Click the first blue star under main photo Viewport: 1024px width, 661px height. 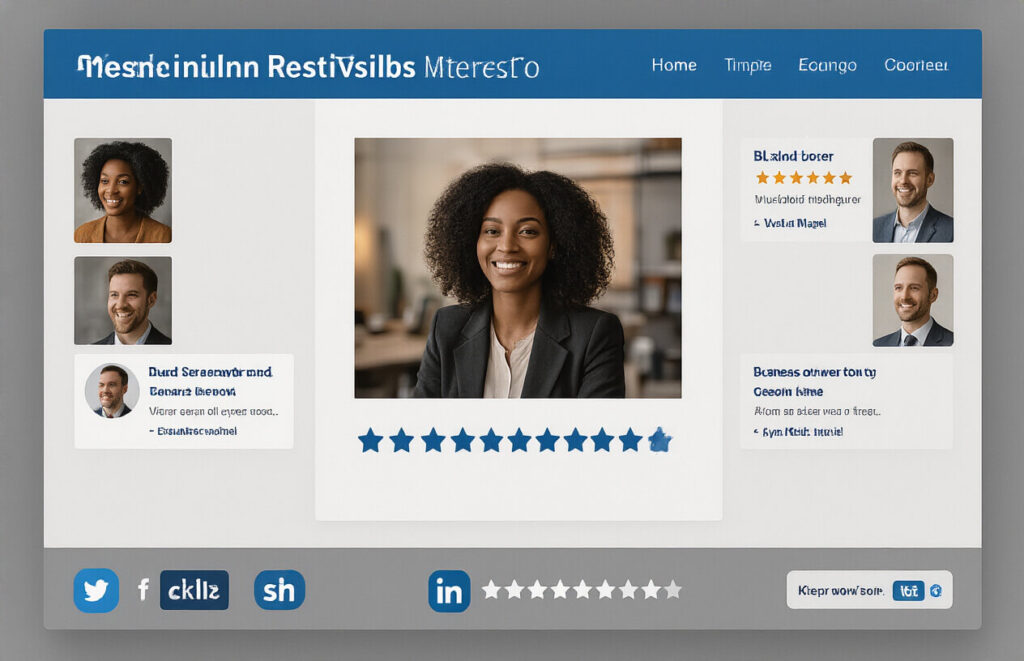click(371, 440)
